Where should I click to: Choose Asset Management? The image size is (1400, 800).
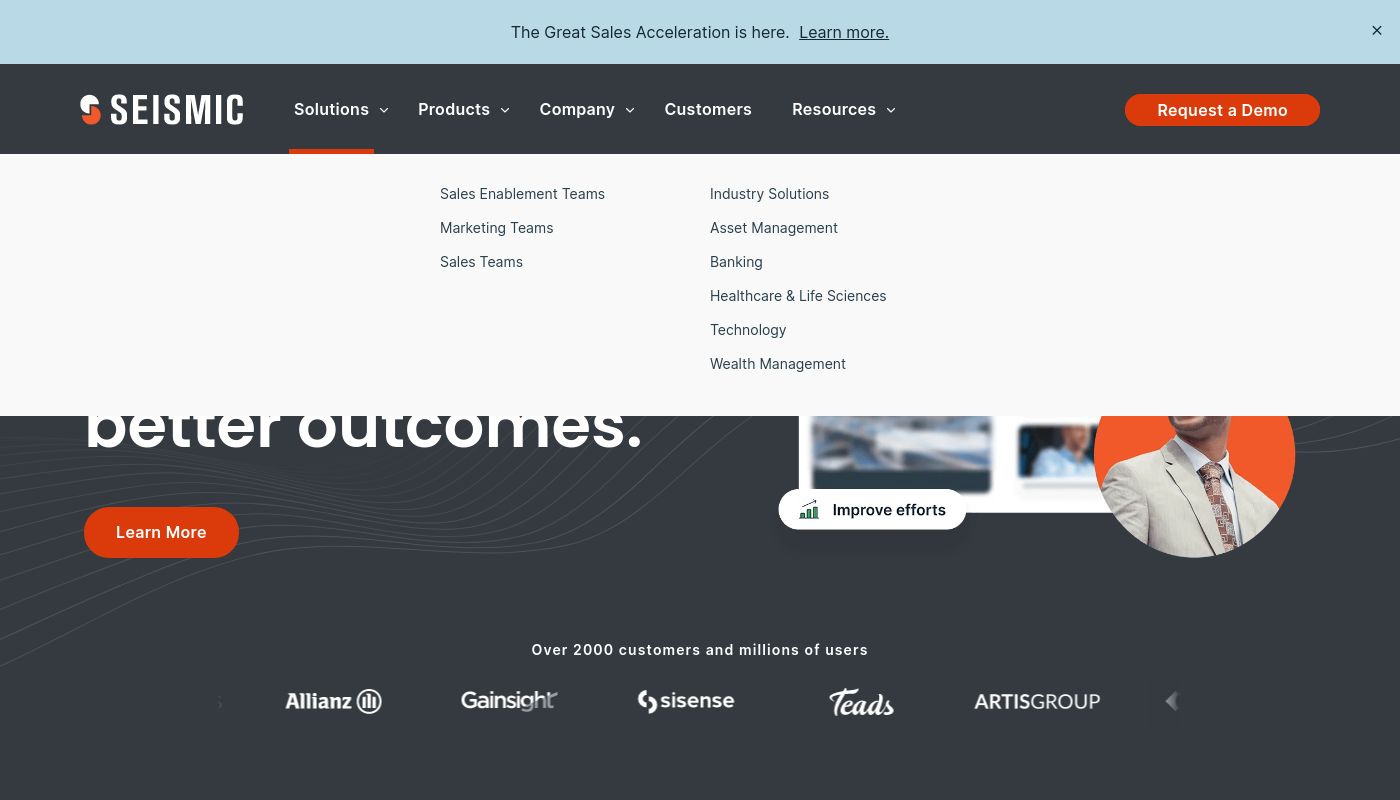click(774, 228)
